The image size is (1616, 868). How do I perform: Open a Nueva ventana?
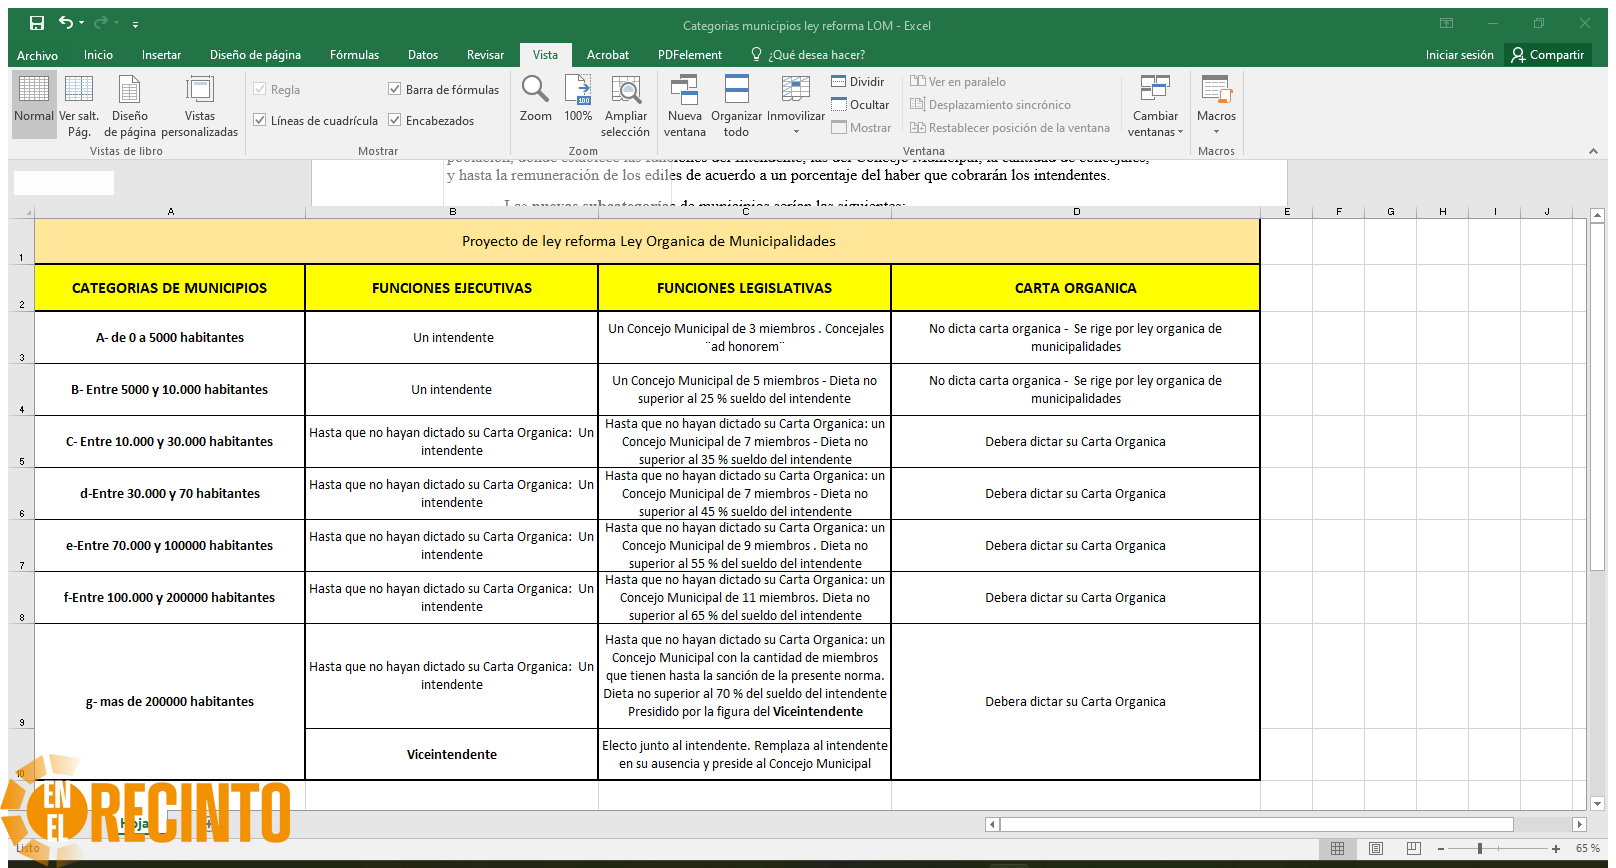click(x=685, y=104)
